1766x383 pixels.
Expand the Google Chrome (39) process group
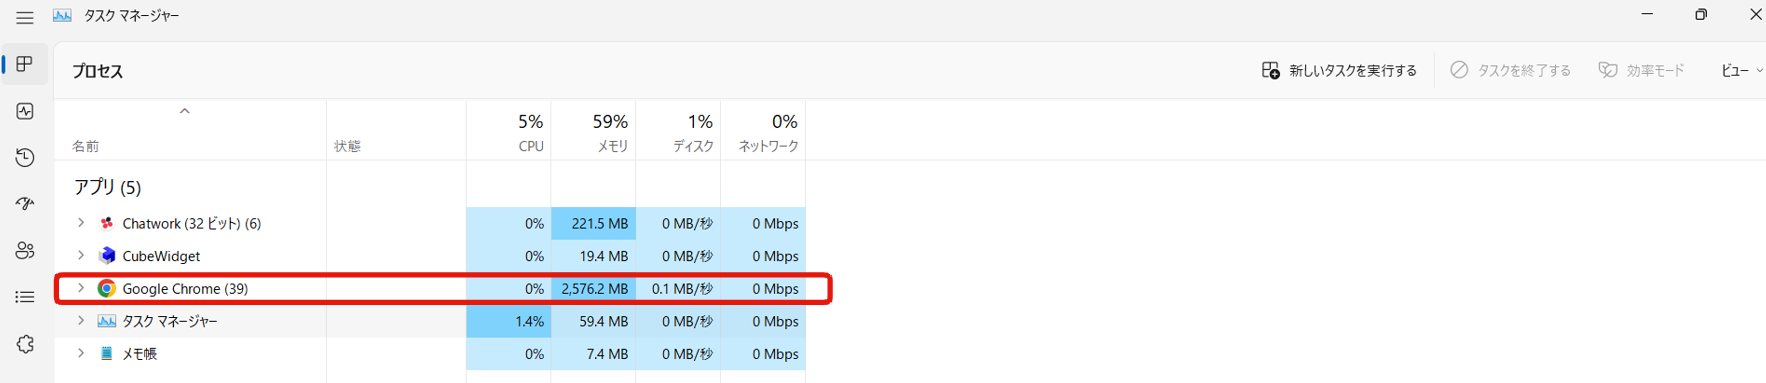[x=81, y=288]
